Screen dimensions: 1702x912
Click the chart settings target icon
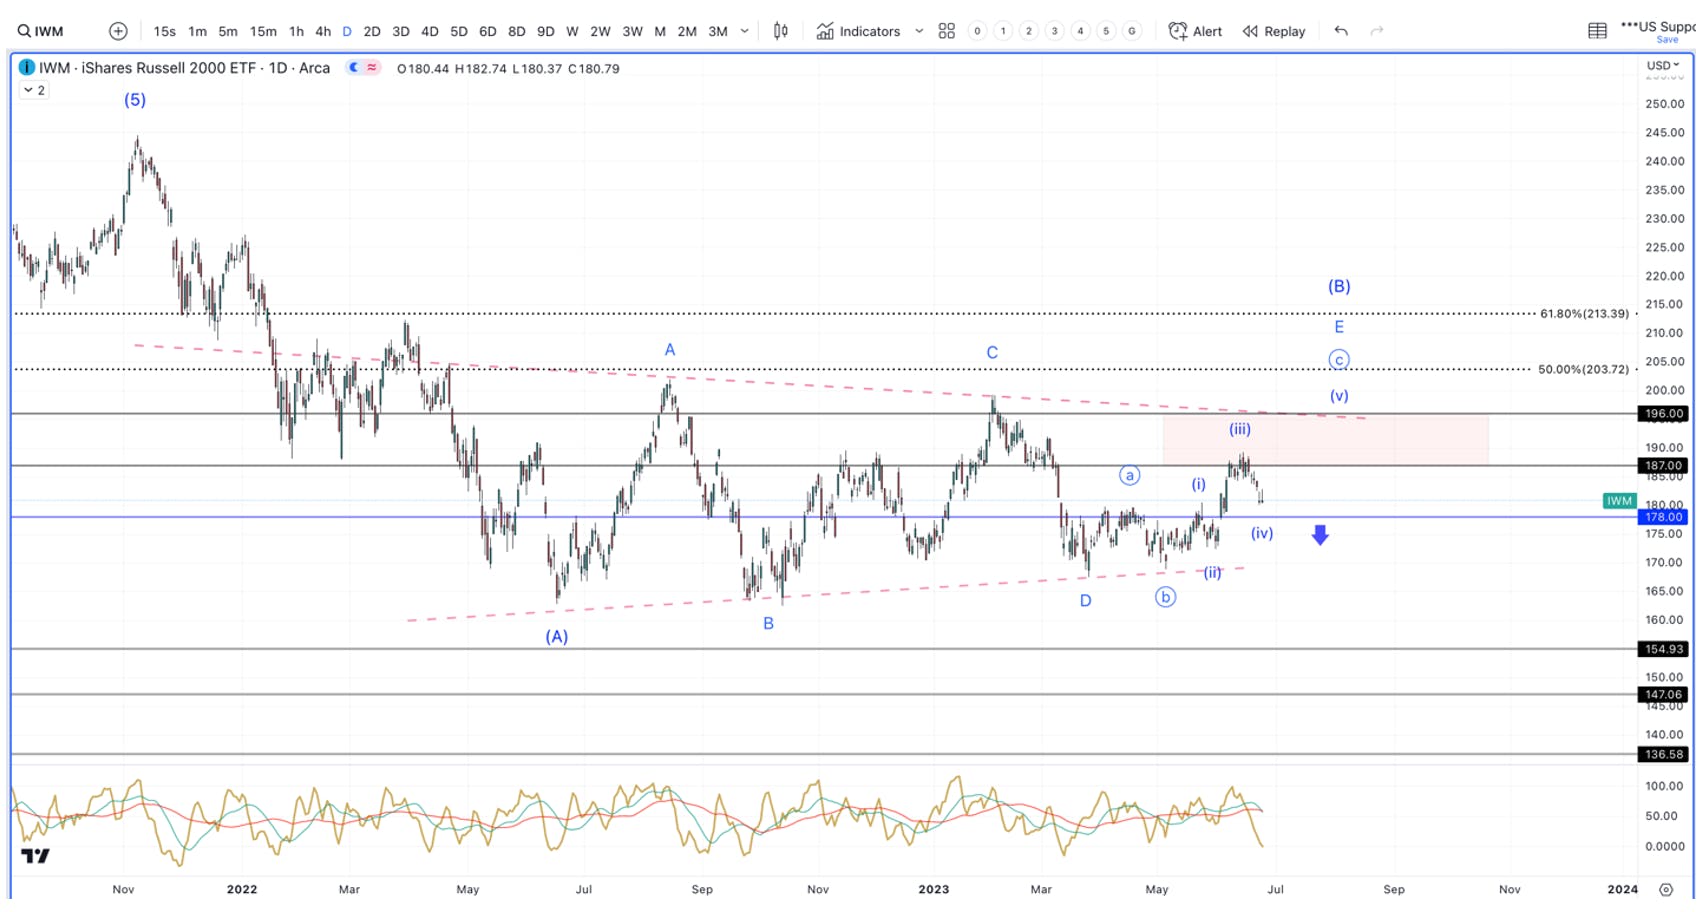pyautogui.click(x=1666, y=889)
